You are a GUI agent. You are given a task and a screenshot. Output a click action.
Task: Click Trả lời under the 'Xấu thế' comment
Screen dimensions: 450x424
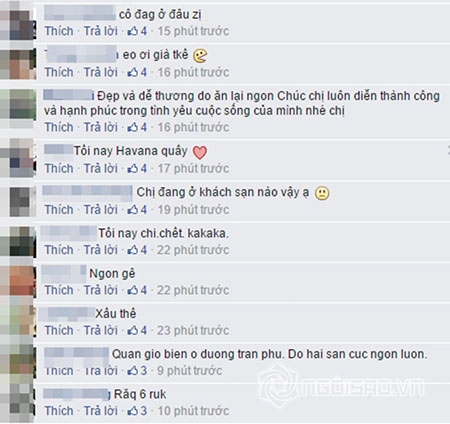point(101,331)
